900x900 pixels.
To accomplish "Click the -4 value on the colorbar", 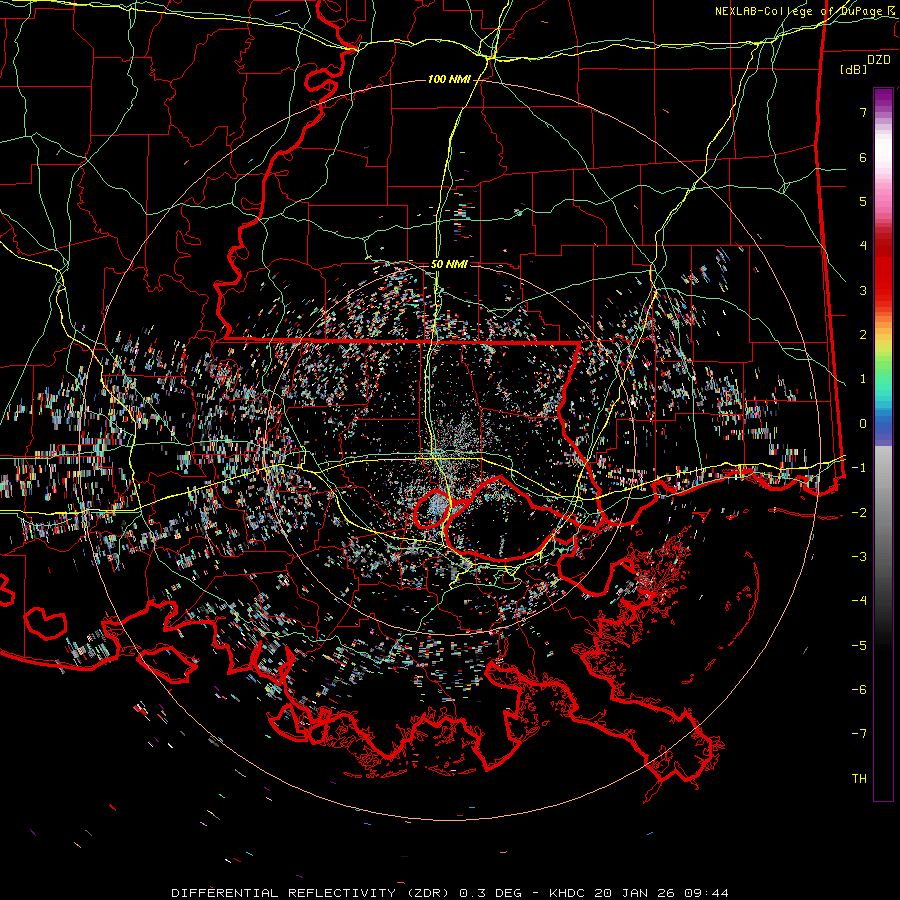I will tap(859, 601).
